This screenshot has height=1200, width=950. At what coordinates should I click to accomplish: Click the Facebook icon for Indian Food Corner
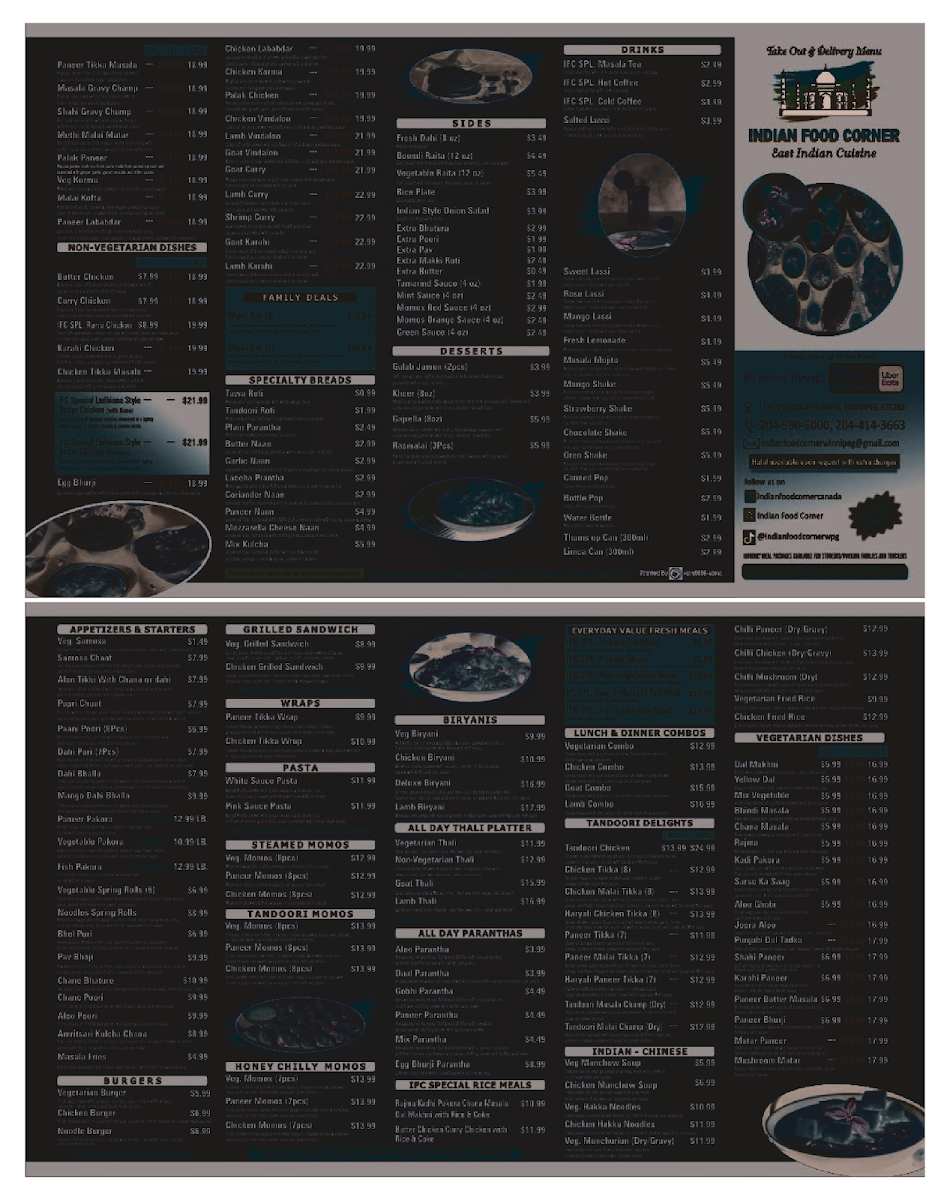coord(749,516)
